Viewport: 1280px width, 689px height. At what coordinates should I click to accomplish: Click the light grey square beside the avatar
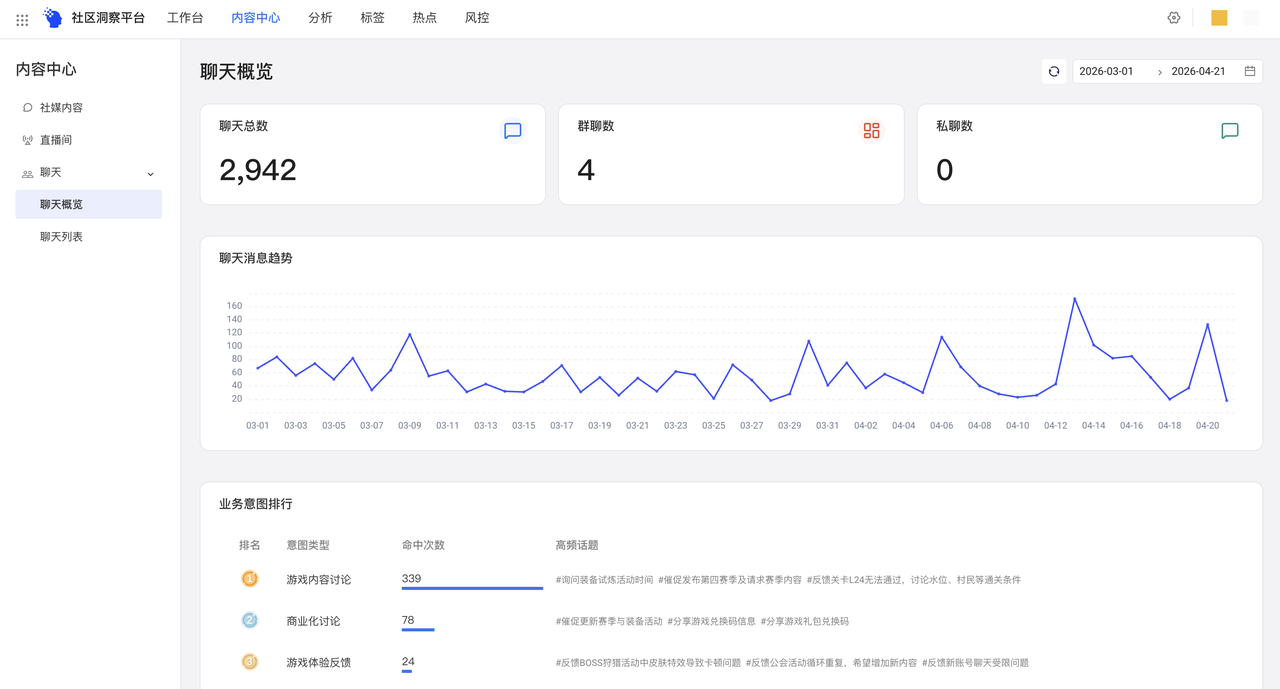[1251, 18]
